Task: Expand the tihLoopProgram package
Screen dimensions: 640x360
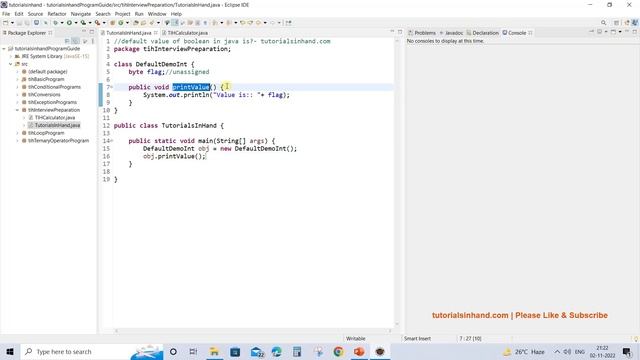Action: [x=18, y=133]
